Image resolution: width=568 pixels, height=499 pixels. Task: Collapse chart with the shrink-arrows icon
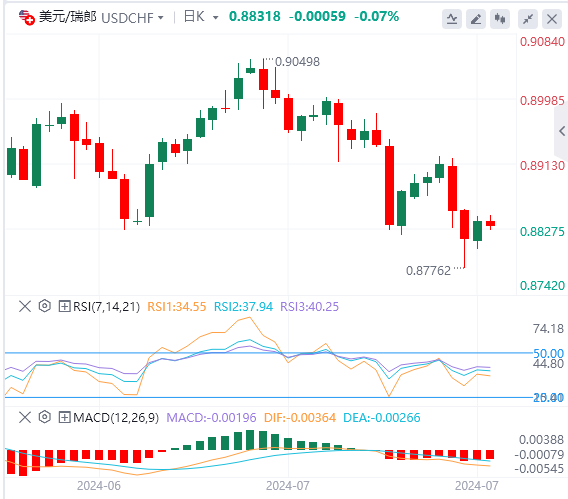(x=528, y=19)
